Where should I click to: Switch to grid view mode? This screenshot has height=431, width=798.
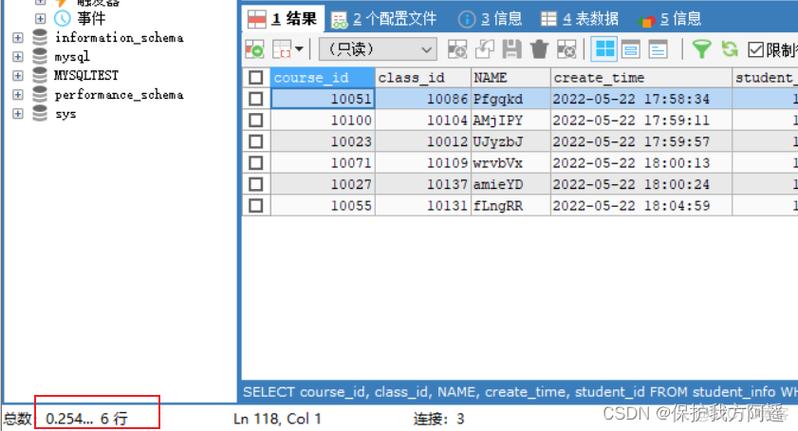[605, 49]
